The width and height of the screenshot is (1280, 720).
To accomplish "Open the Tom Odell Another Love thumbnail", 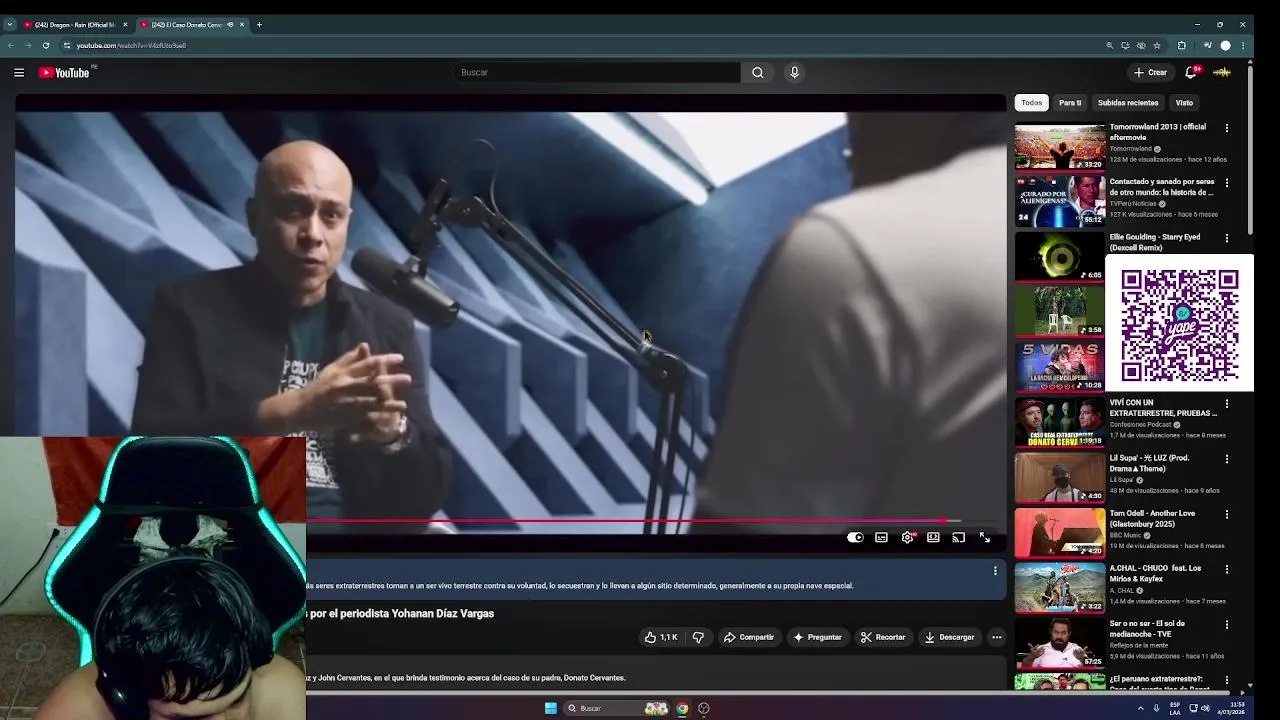I will [1060, 533].
